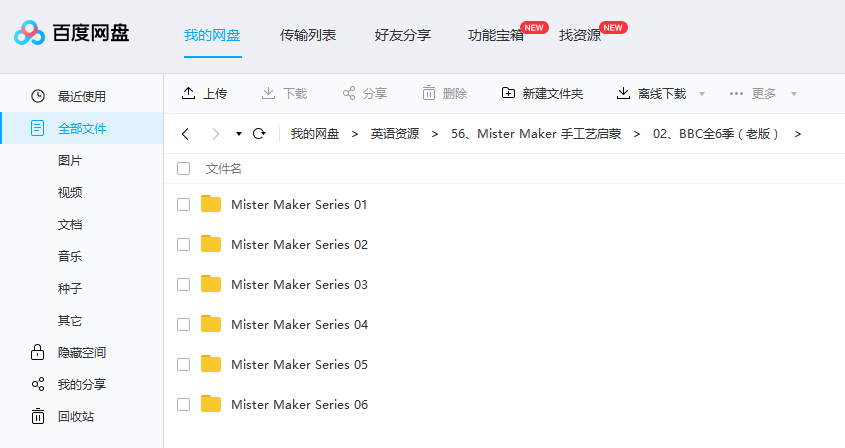Go to 56、Mister Maker 手工艺启蒙 breadcrumb
This screenshot has width=845, height=448.
click(536, 134)
